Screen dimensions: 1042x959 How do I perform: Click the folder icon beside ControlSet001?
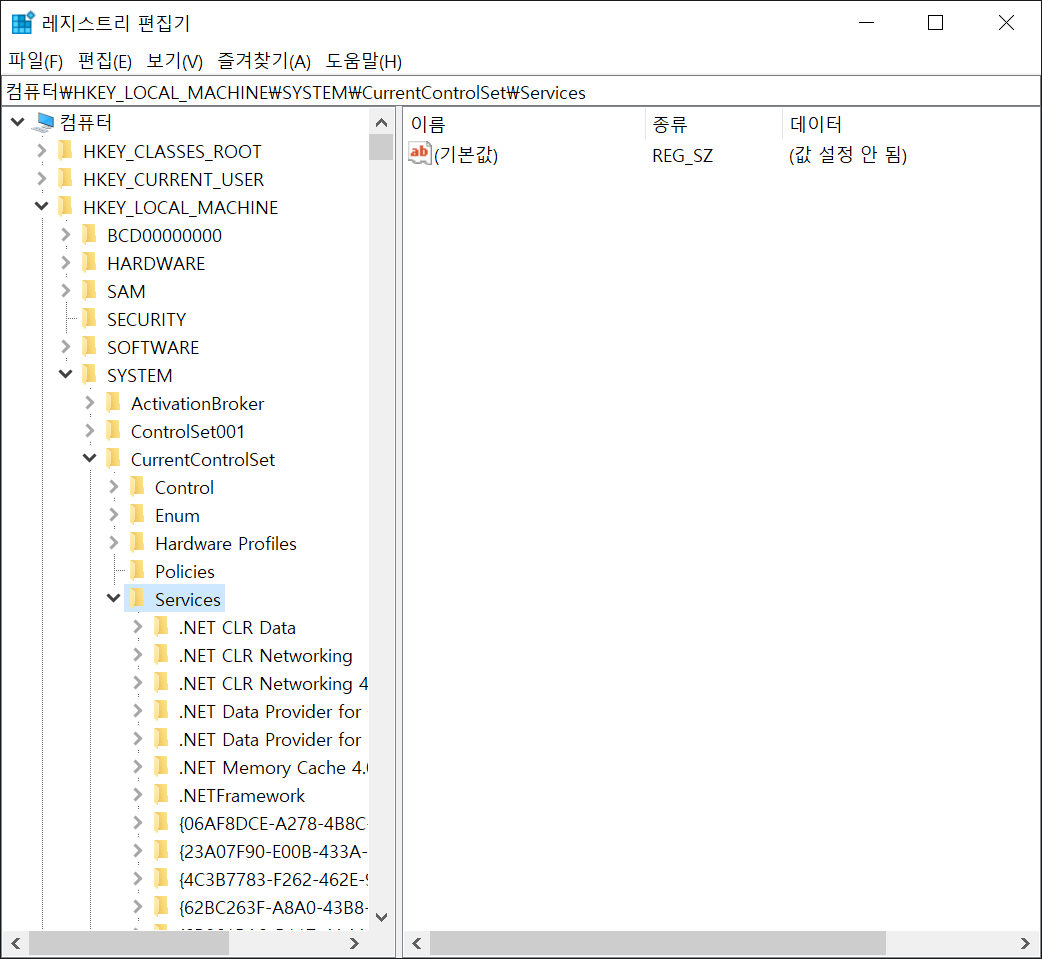click(x=114, y=431)
